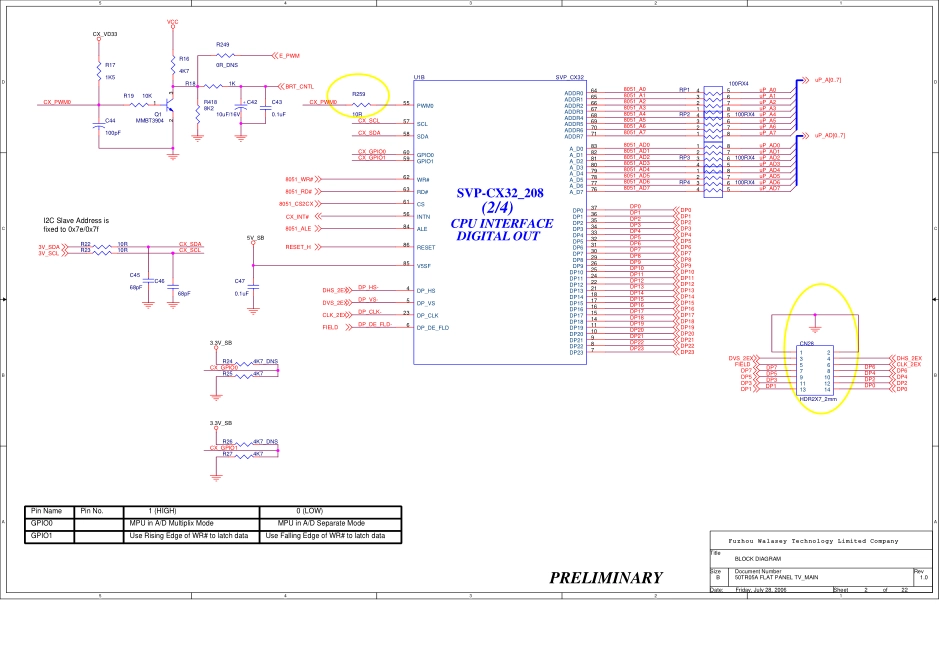This screenshot has width=950, height=672.
Task: Select the "SVP-CX32_208" chip title
Action: (500, 193)
